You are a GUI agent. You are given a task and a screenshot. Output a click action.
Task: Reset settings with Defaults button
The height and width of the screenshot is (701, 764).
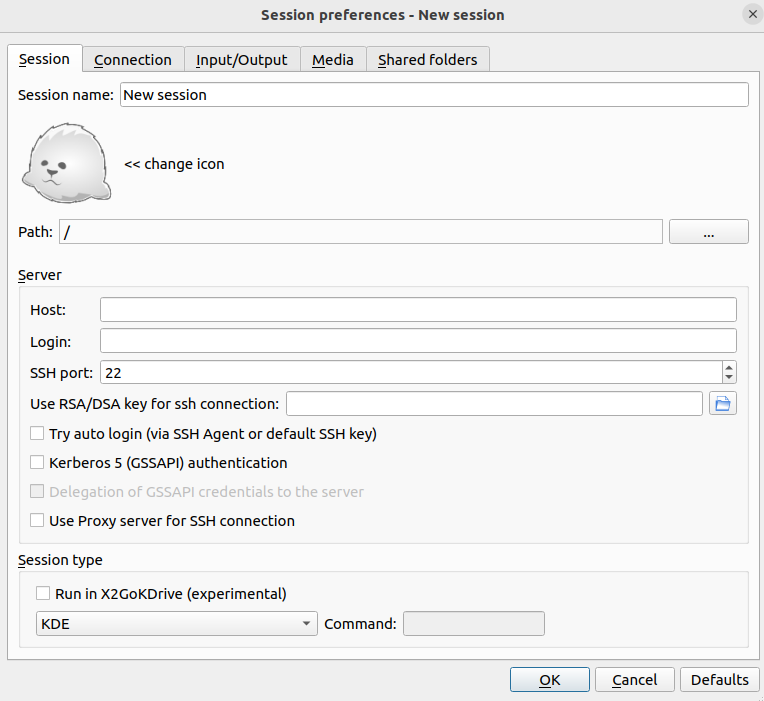pos(719,680)
